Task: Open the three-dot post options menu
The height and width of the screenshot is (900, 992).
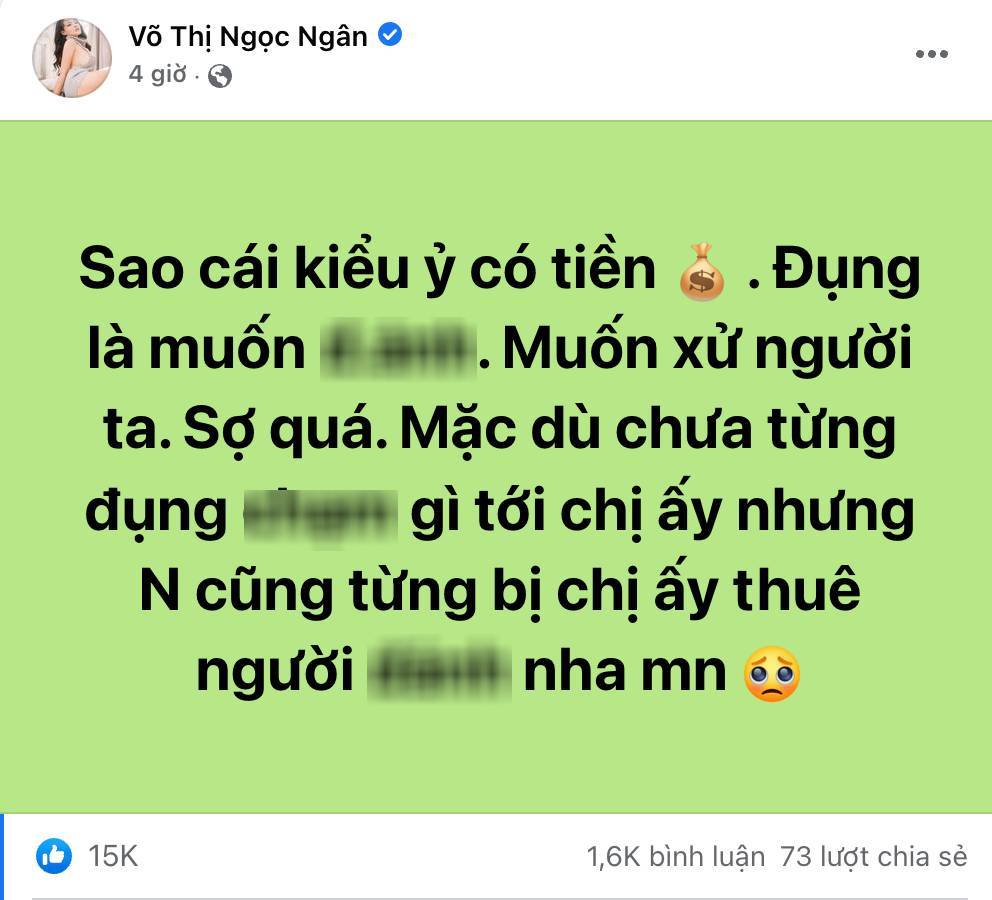Action: click(931, 54)
